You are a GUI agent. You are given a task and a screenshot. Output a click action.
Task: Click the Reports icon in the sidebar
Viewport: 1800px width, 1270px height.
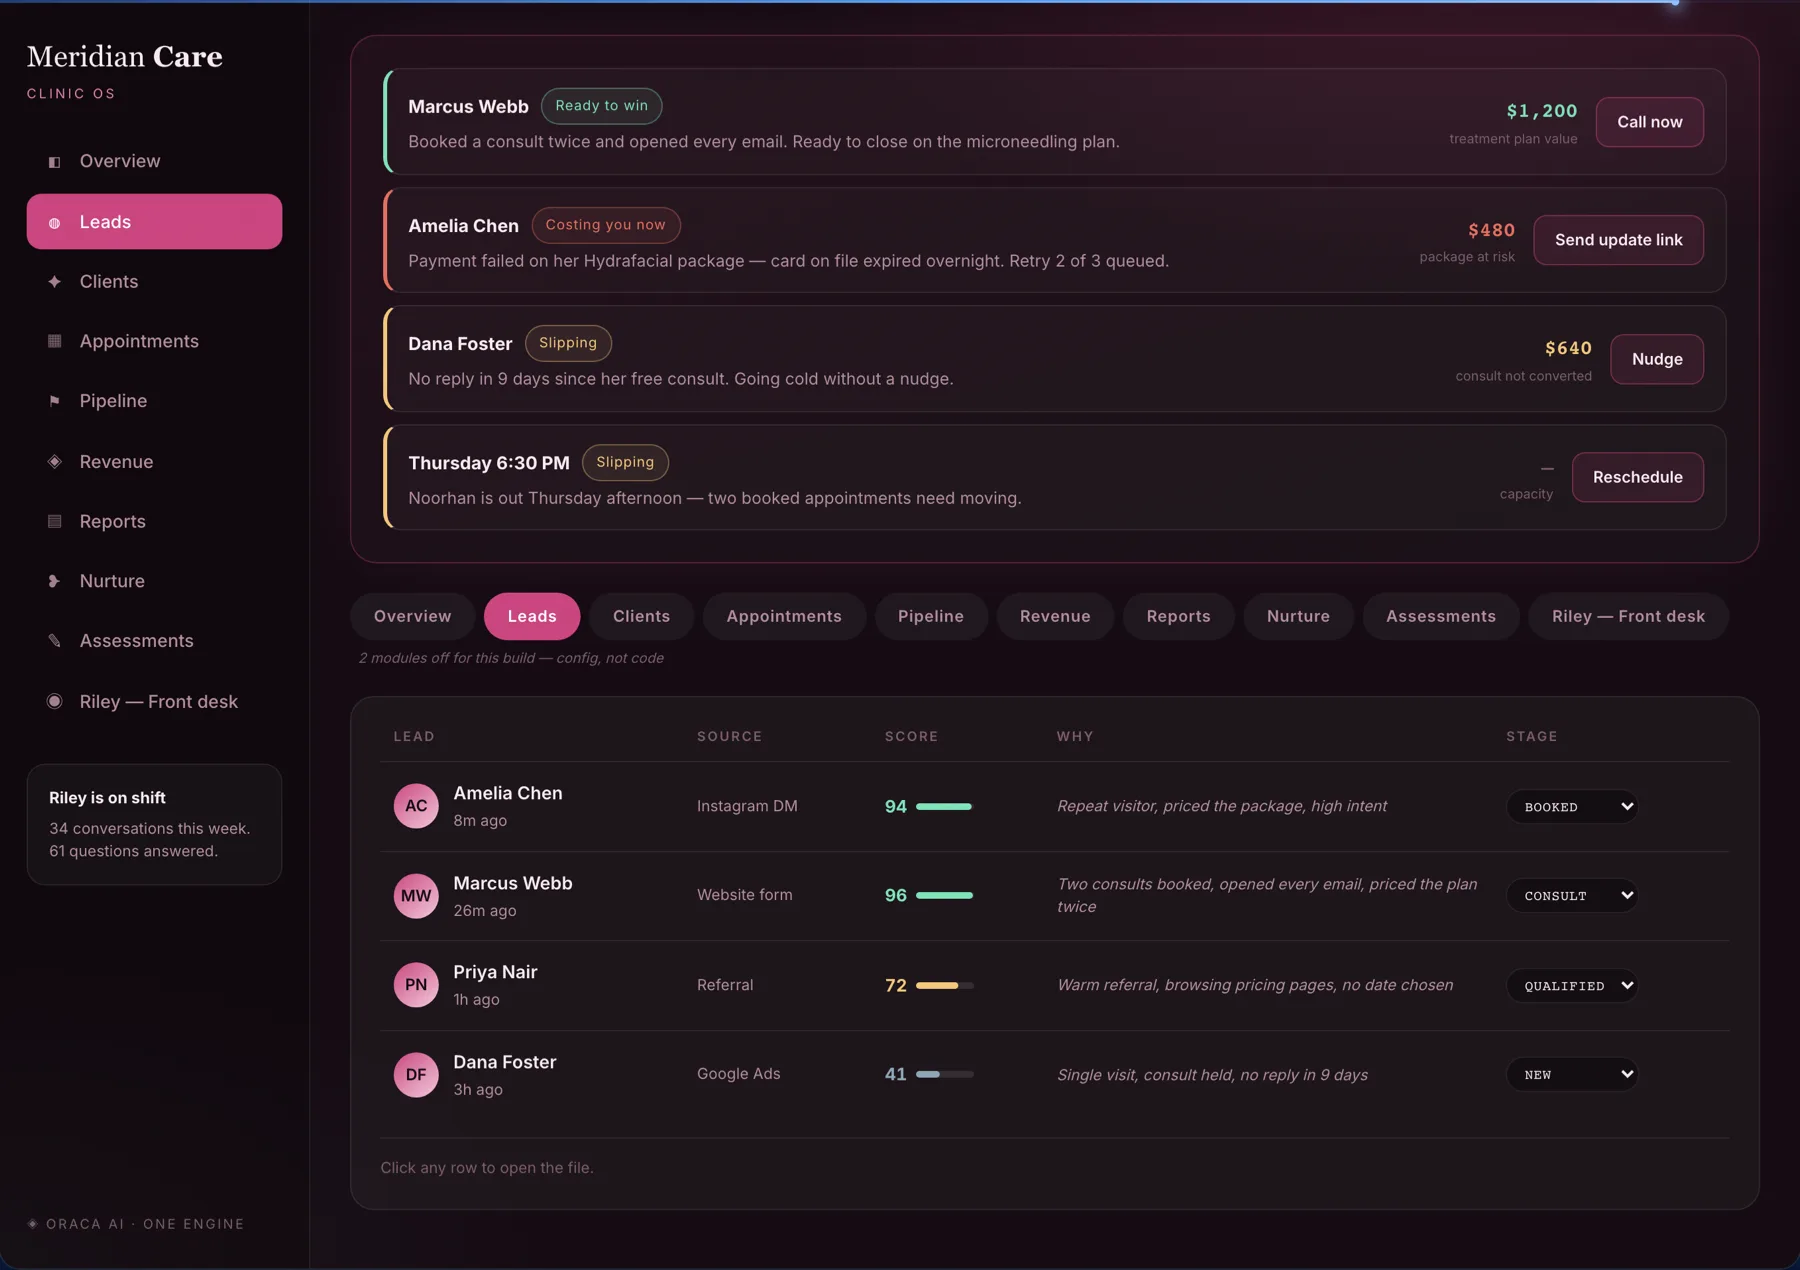pyautogui.click(x=55, y=521)
